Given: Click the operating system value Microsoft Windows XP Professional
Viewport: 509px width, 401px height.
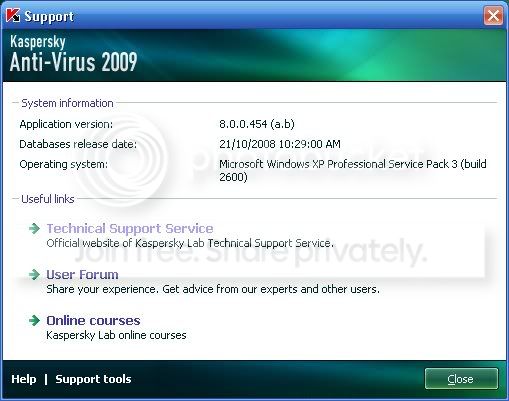Looking at the screenshot, I should point(353,170).
